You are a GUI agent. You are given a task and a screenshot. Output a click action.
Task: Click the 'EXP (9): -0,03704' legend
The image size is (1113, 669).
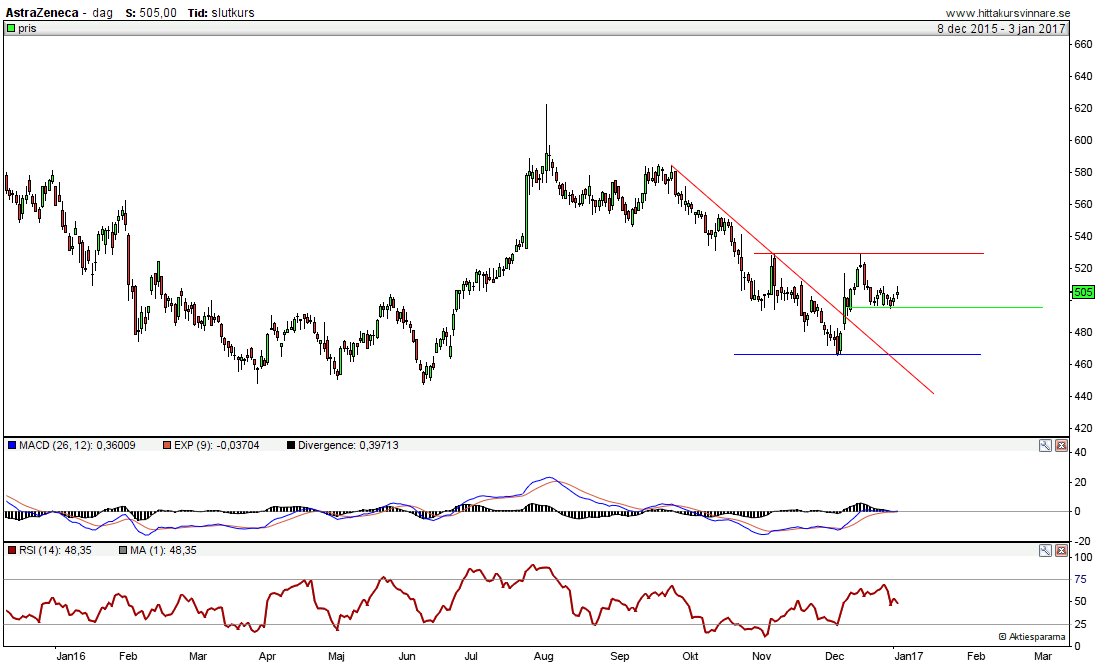(x=216, y=445)
